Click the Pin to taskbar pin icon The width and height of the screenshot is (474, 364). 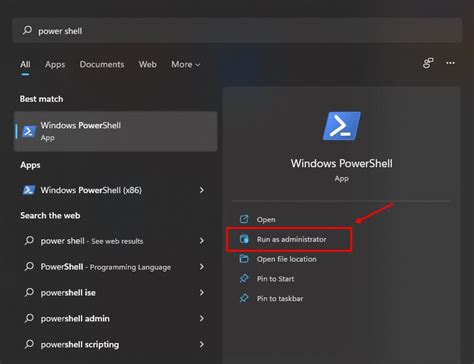[x=244, y=298]
